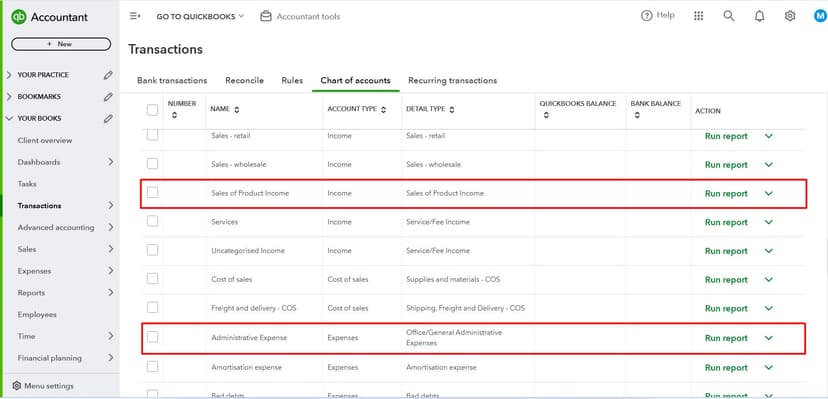Image resolution: width=828 pixels, height=399 pixels.
Task: Open Reports in the sidebar
Action: click(x=31, y=293)
